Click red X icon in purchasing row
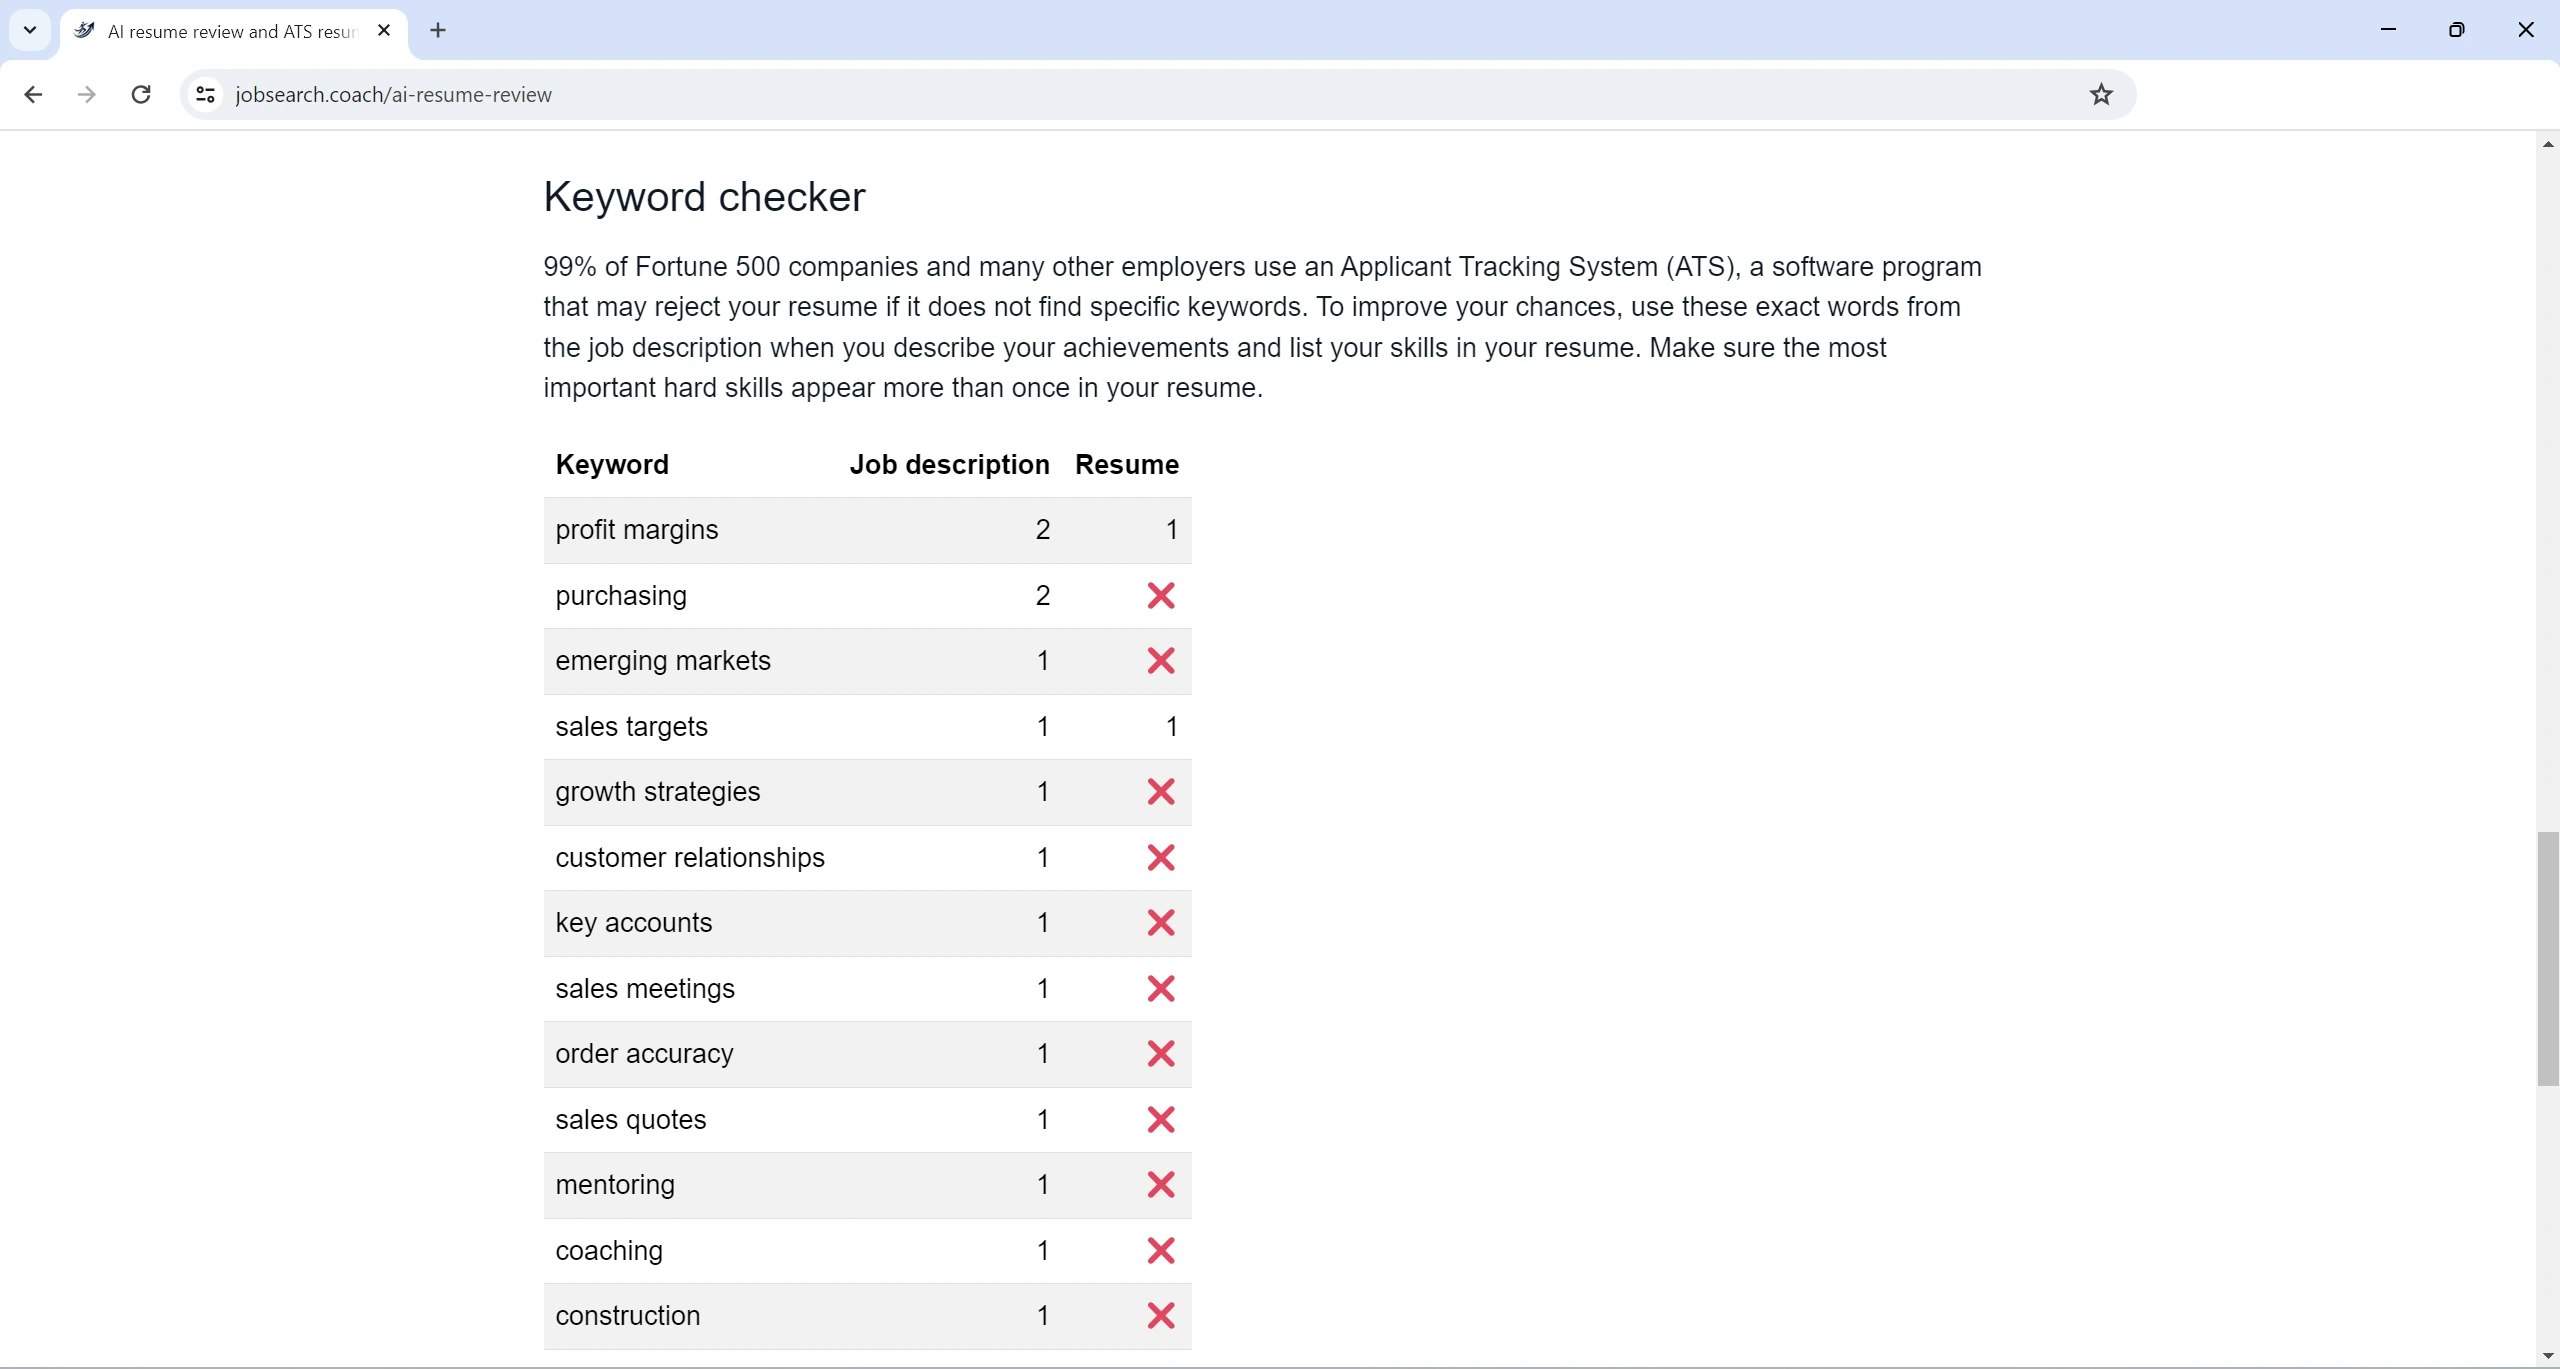2560x1369 pixels. [x=1160, y=596]
